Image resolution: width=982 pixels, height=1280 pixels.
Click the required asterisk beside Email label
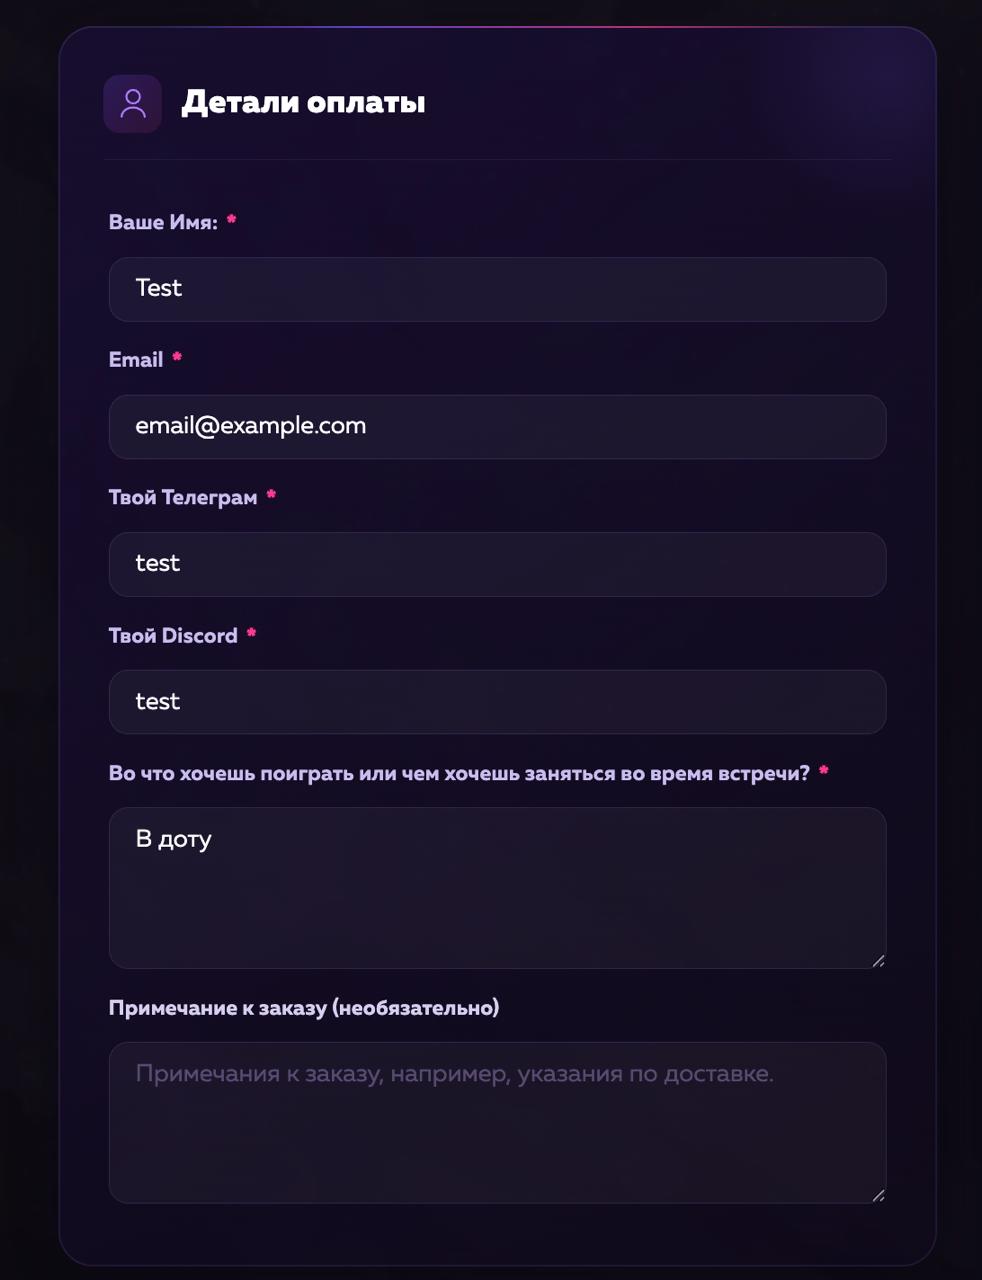pyautogui.click(x=177, y=357)
